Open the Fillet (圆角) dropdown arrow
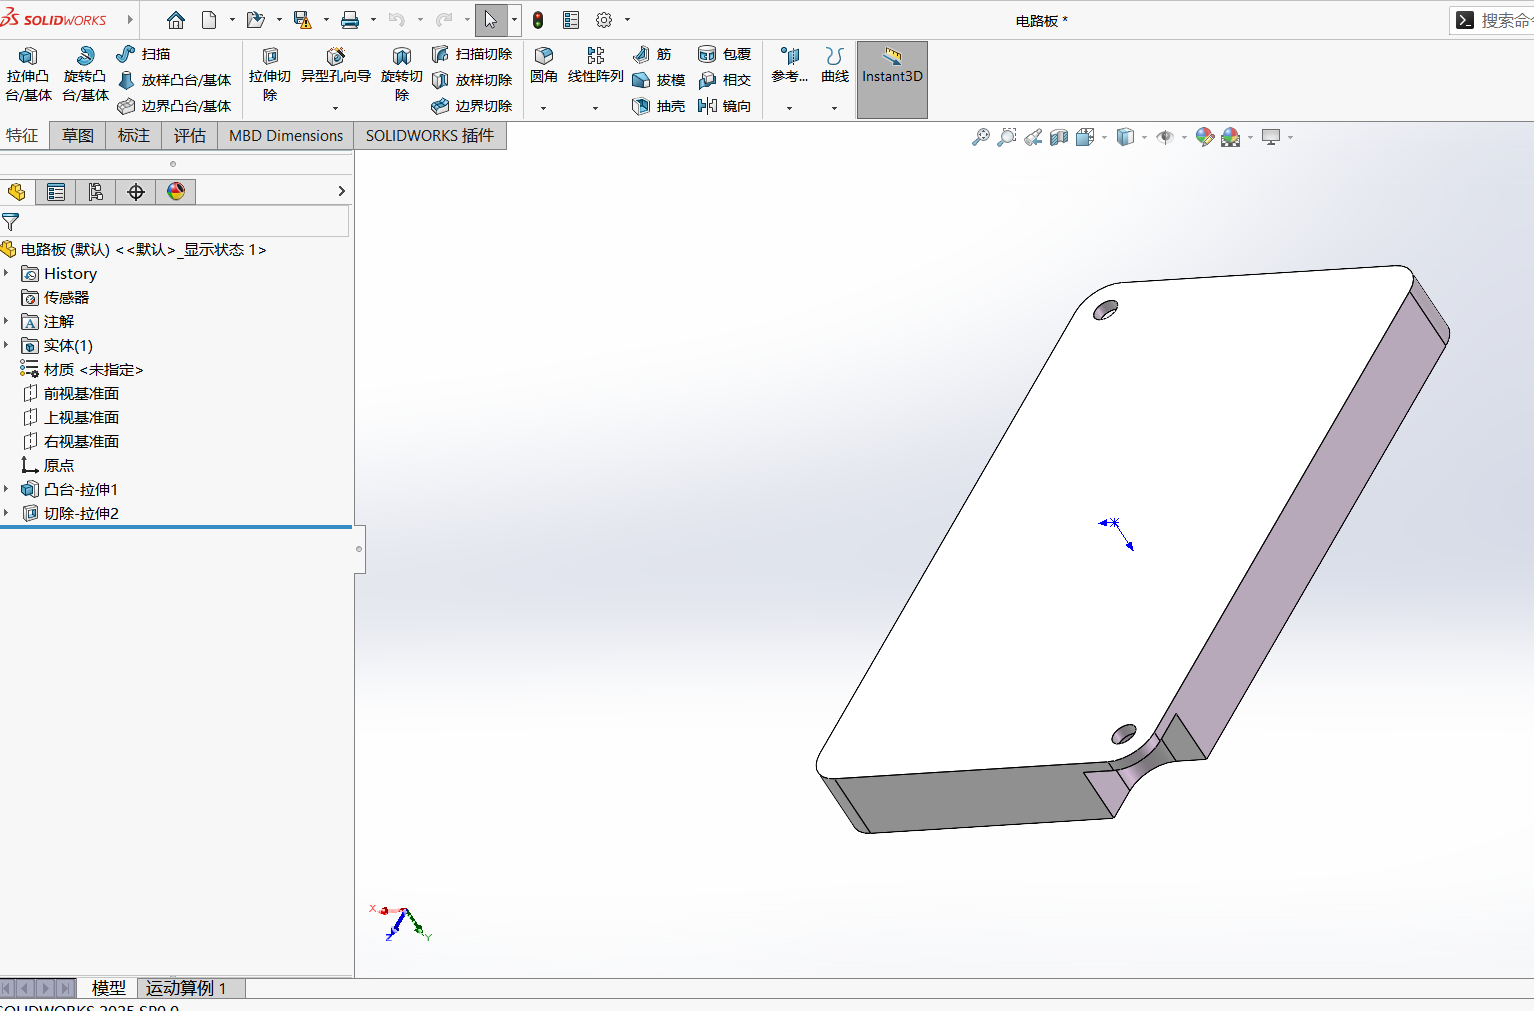 pos(544,108)
